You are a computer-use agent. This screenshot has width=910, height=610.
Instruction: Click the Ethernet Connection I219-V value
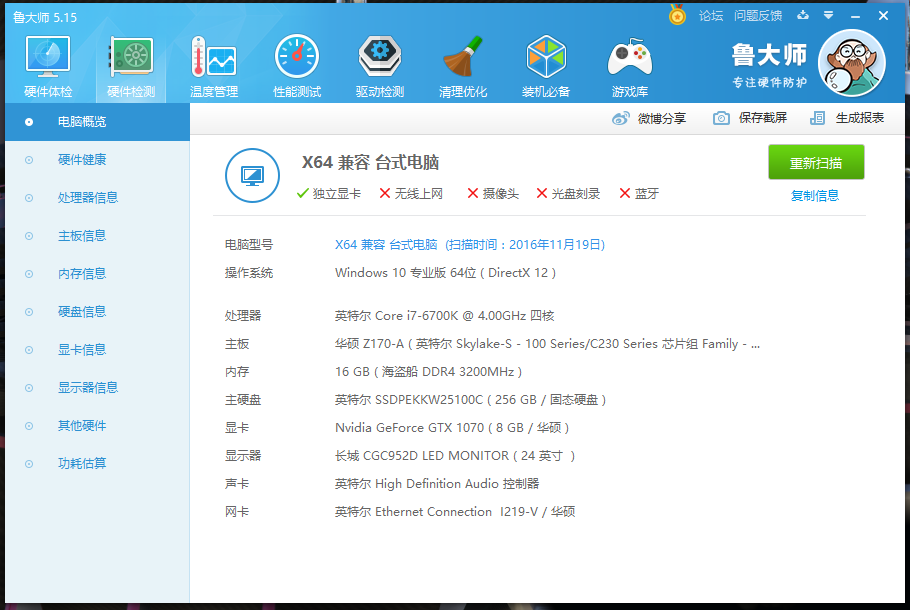tap(455, 512)
